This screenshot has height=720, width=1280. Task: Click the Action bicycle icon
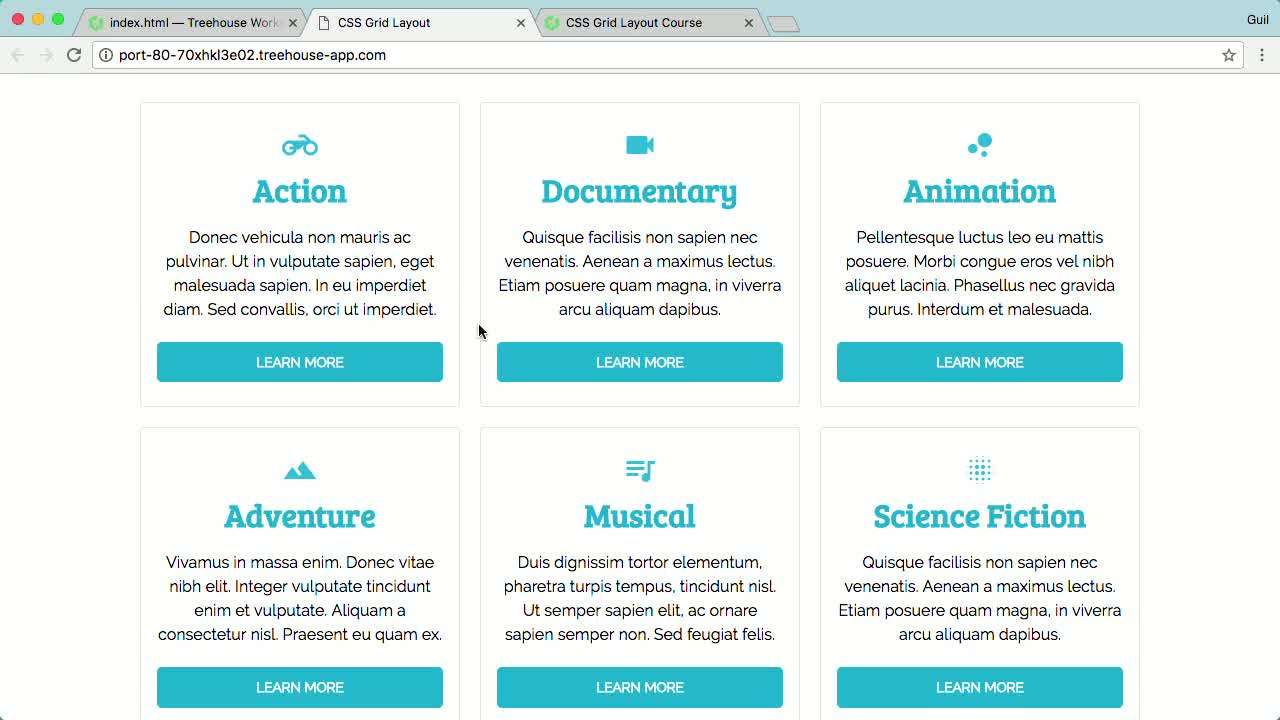click(299, 145)
